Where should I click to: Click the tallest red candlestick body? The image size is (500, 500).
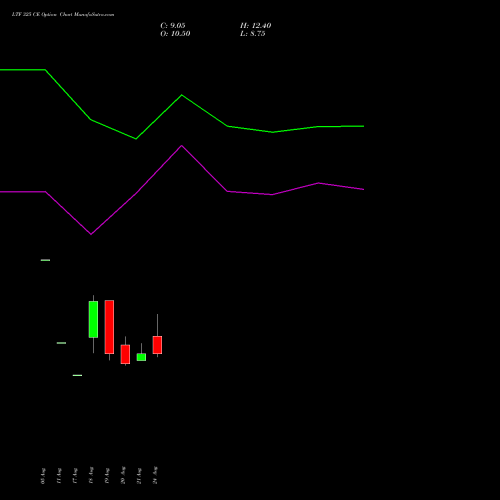coord(109,327)
